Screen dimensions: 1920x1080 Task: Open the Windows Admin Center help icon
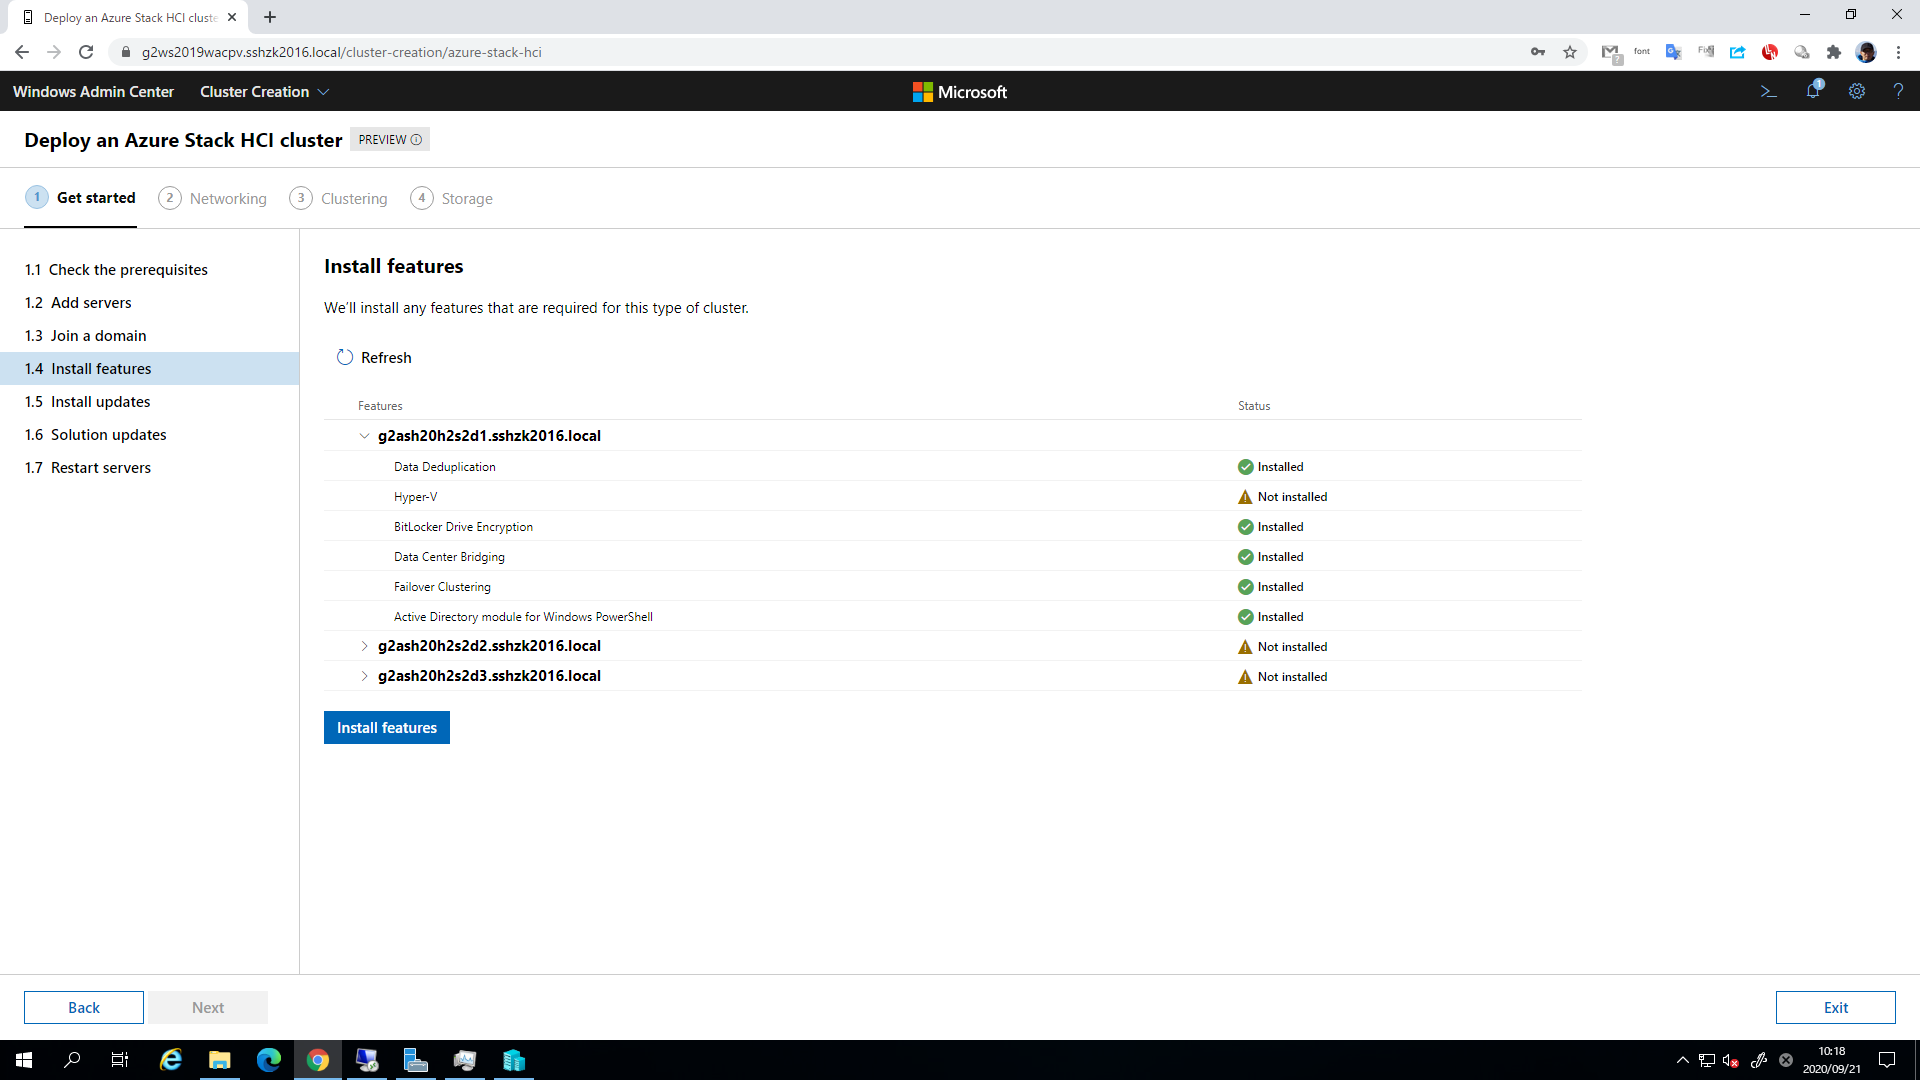click(1898, 91)
